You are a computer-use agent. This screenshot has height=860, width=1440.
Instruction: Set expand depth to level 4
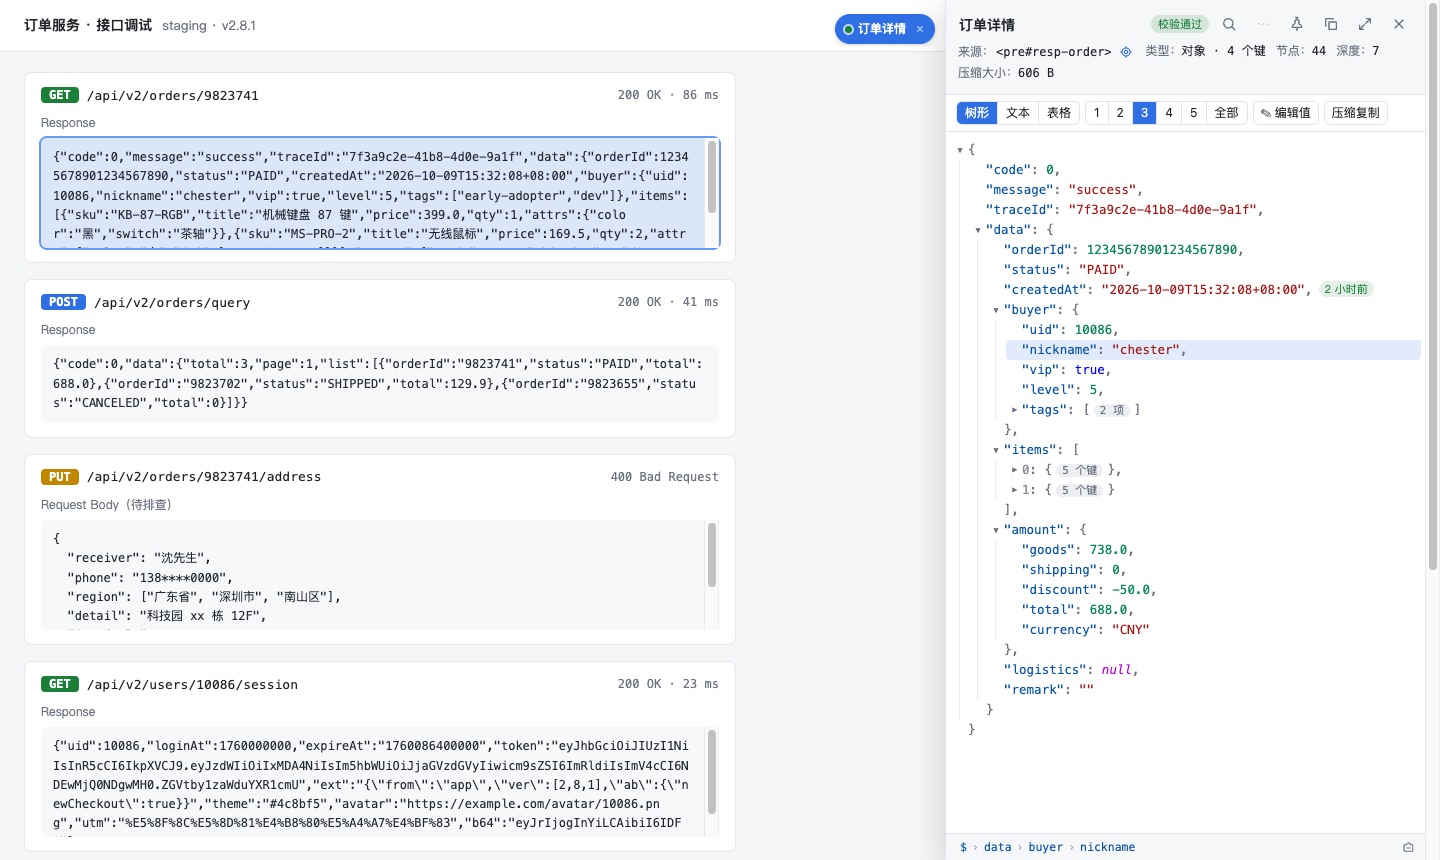point(1169,113)
